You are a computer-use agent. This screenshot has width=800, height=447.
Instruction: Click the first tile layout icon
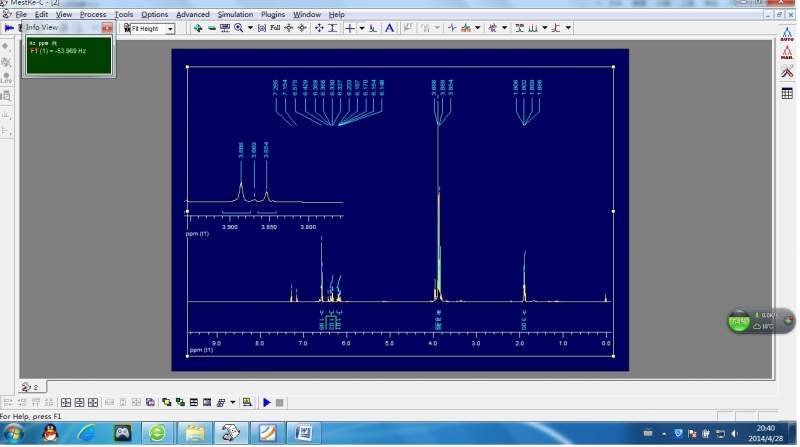[x=66, y=403]
